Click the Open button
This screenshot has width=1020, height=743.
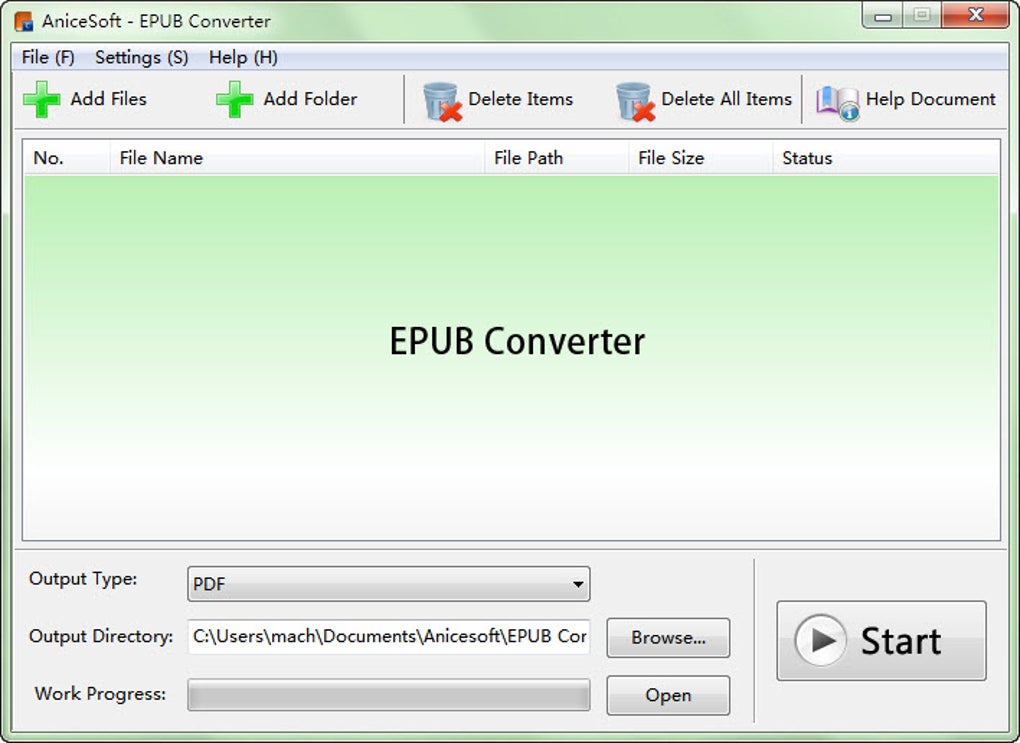point(667,695)
